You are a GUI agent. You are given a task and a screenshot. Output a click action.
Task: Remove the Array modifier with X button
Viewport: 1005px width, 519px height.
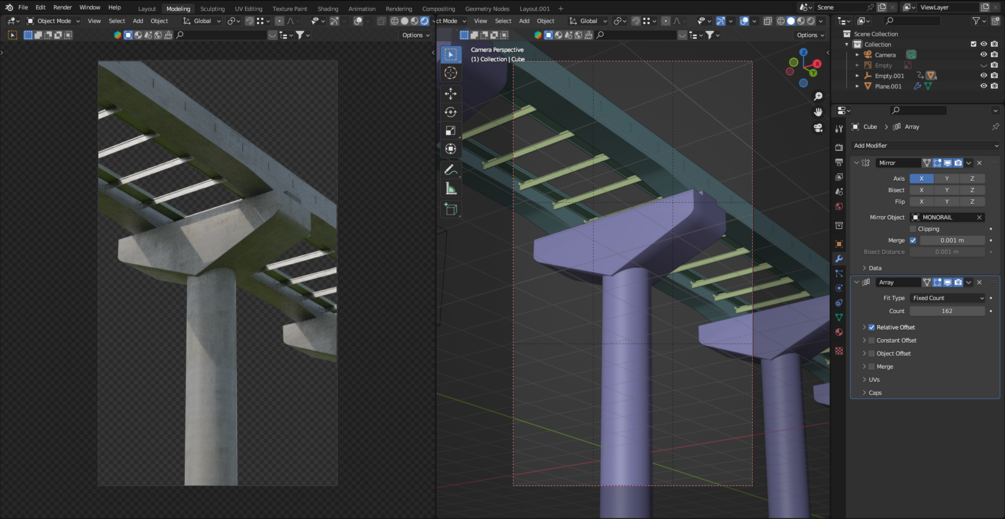point(979,282)
